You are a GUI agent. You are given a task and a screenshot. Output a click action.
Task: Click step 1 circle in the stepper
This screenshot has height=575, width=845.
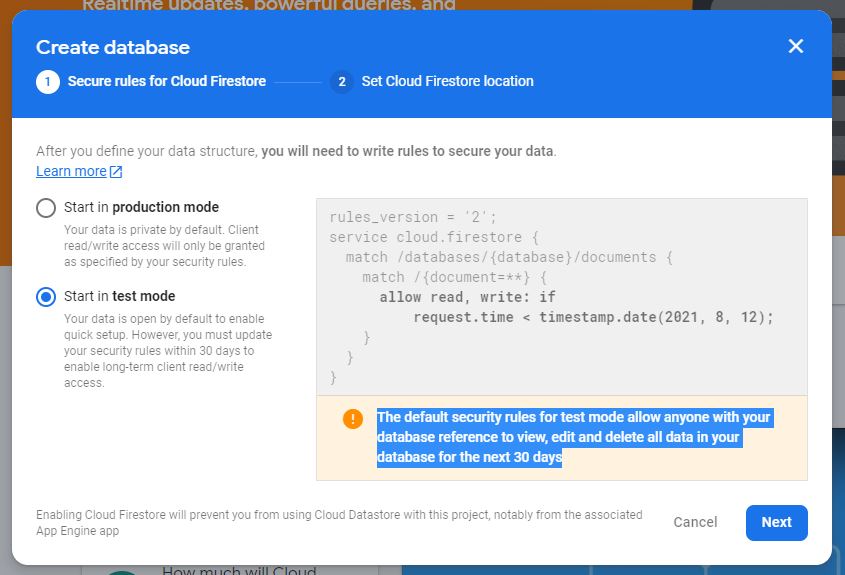(x=48, y=82)
